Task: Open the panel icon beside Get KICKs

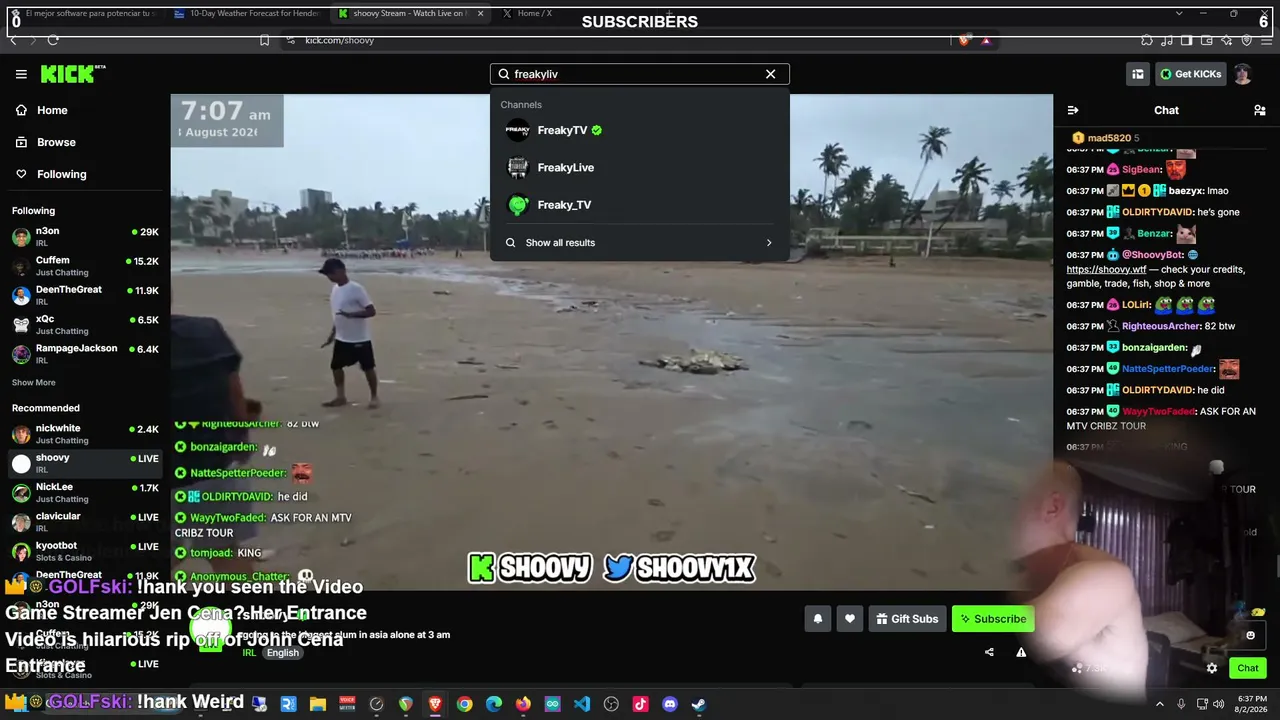Action: tap(1138, 74)
